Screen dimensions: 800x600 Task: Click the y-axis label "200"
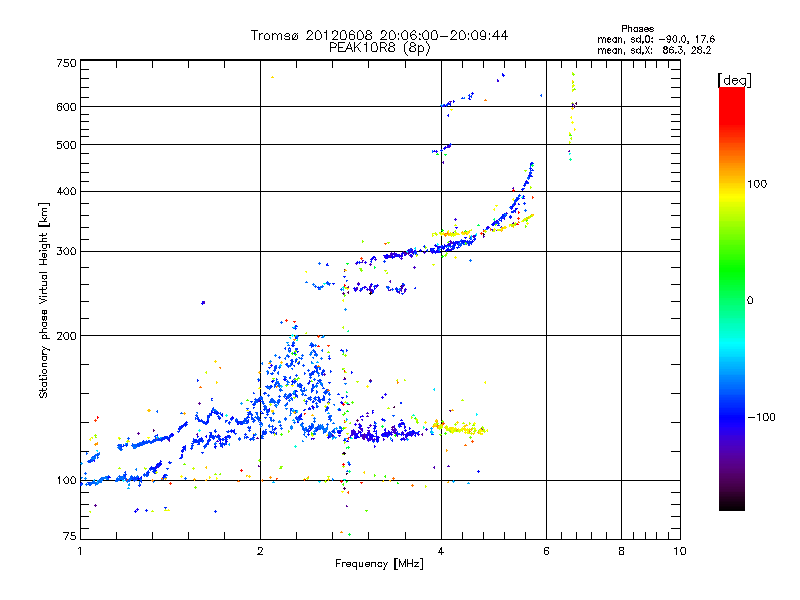[x=66, y=336]
